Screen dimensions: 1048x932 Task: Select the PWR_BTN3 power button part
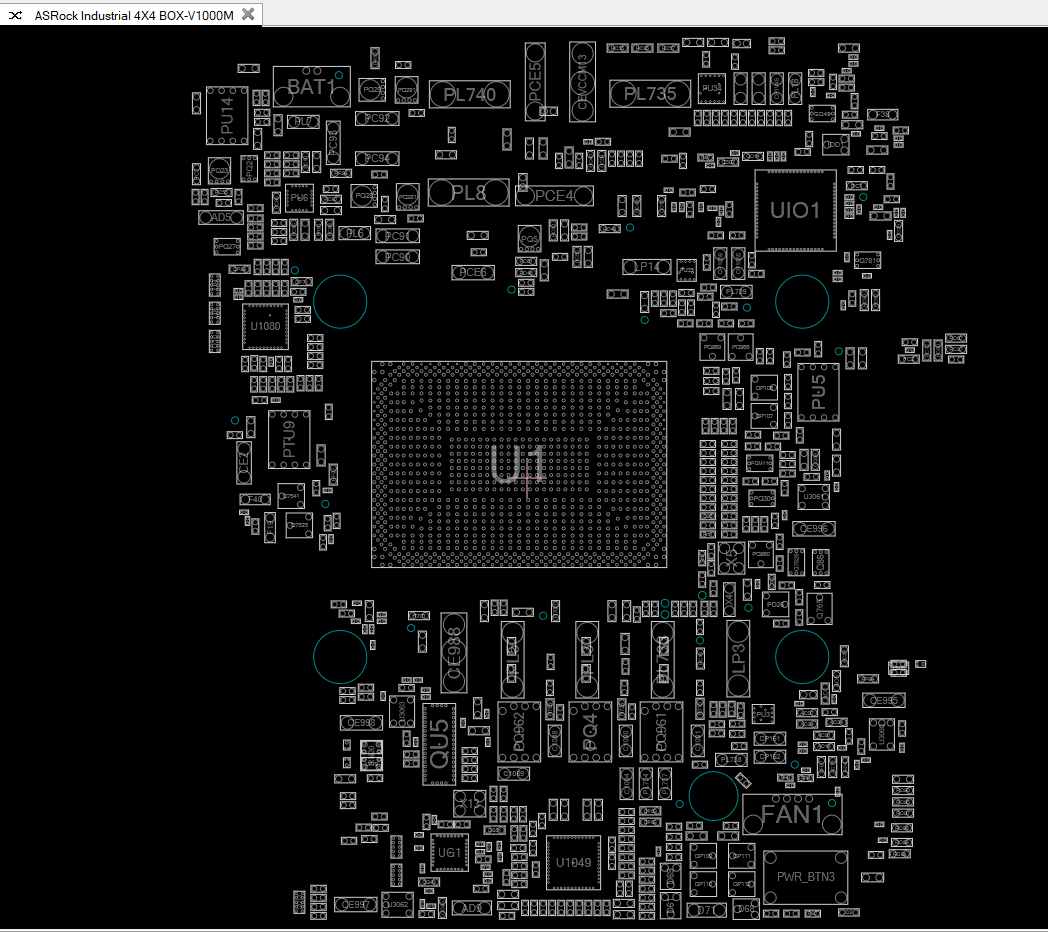(x=805, y=877)
